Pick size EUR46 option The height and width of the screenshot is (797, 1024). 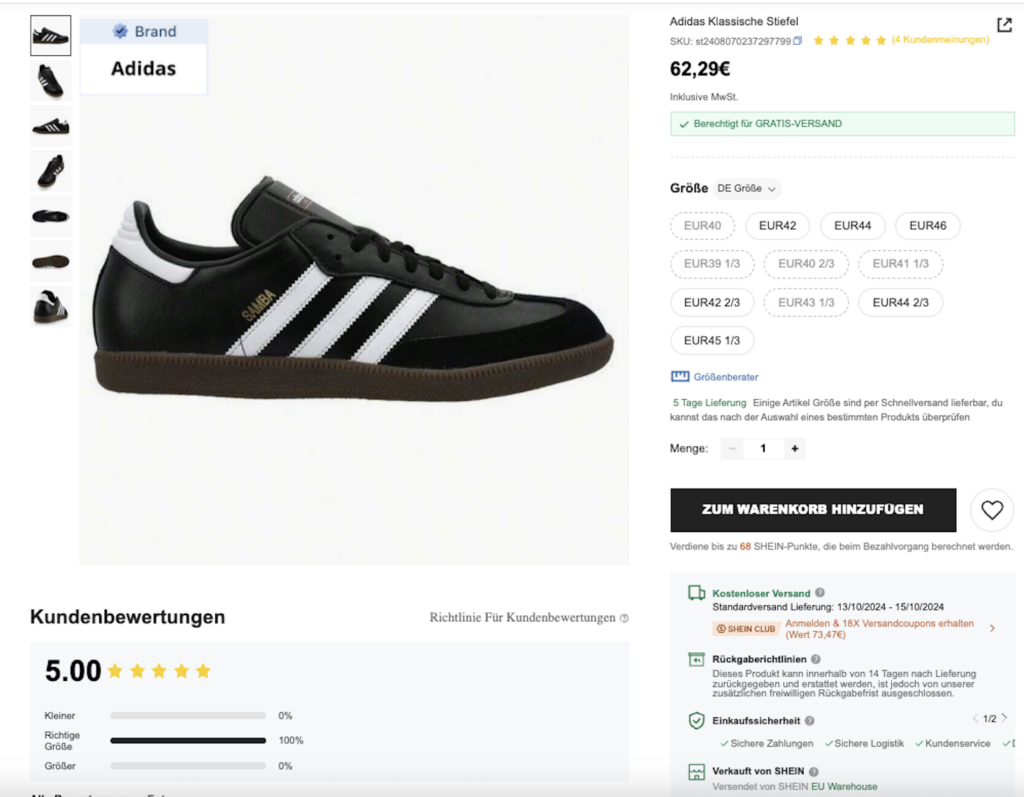click(x=927, y=226)
